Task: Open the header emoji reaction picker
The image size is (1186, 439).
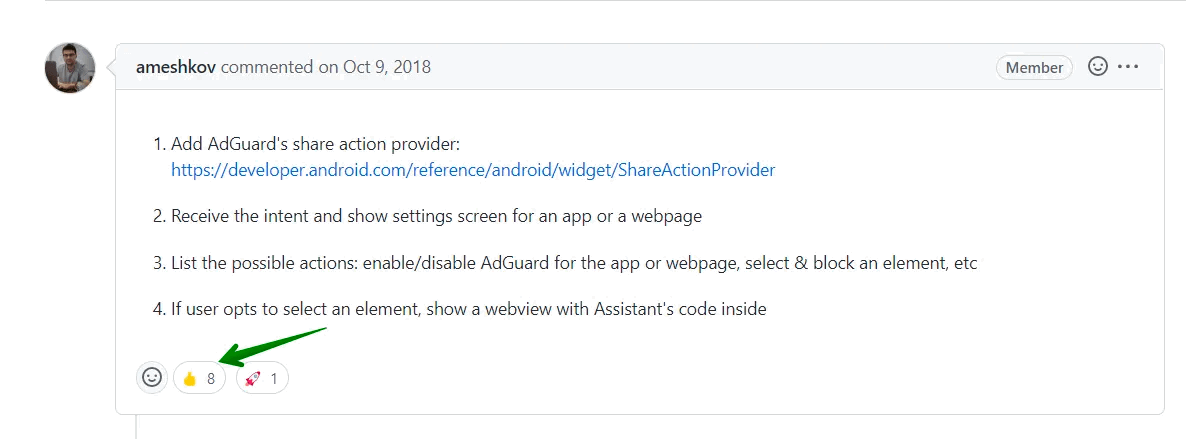Action: click(1097, 67)
